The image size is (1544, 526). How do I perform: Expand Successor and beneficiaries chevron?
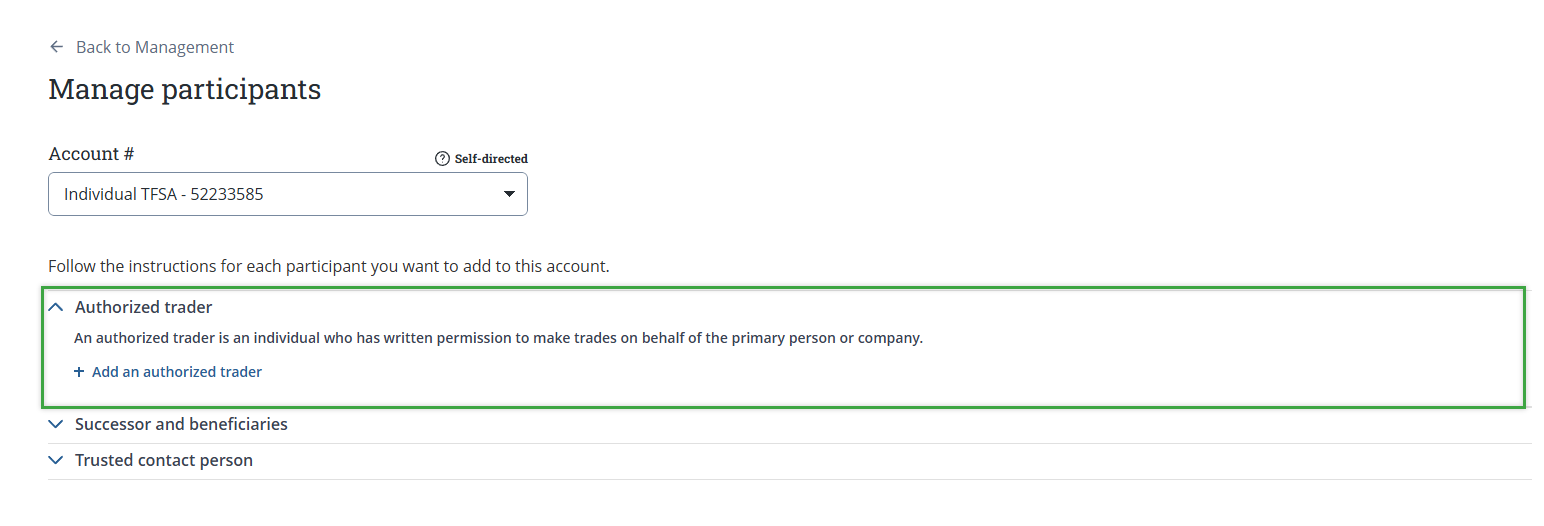click(x=56, y=424)
